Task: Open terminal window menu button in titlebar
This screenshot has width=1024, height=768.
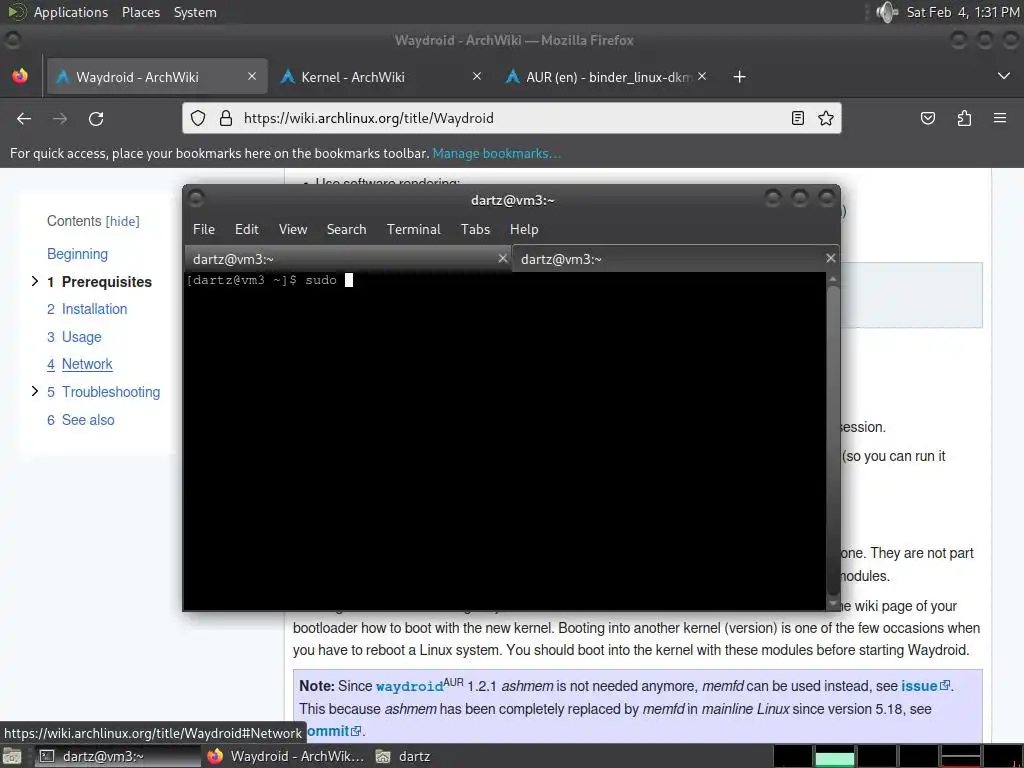Action: [x=196, y=198]
